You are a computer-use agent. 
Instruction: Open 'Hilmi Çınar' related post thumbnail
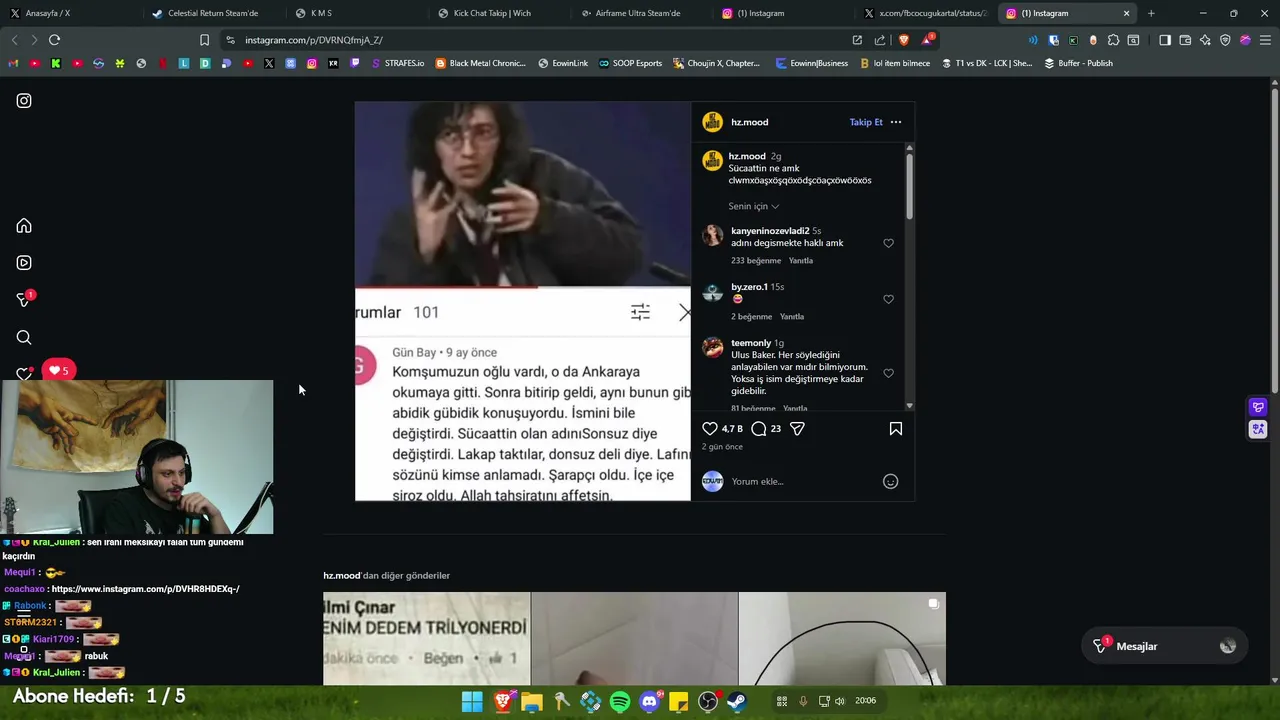click(x=427, y=639)
